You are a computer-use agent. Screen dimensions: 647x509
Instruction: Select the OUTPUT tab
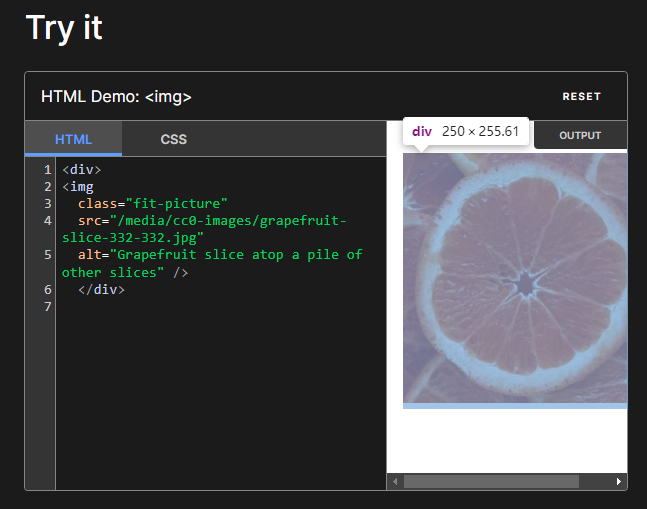click(580, 135)
